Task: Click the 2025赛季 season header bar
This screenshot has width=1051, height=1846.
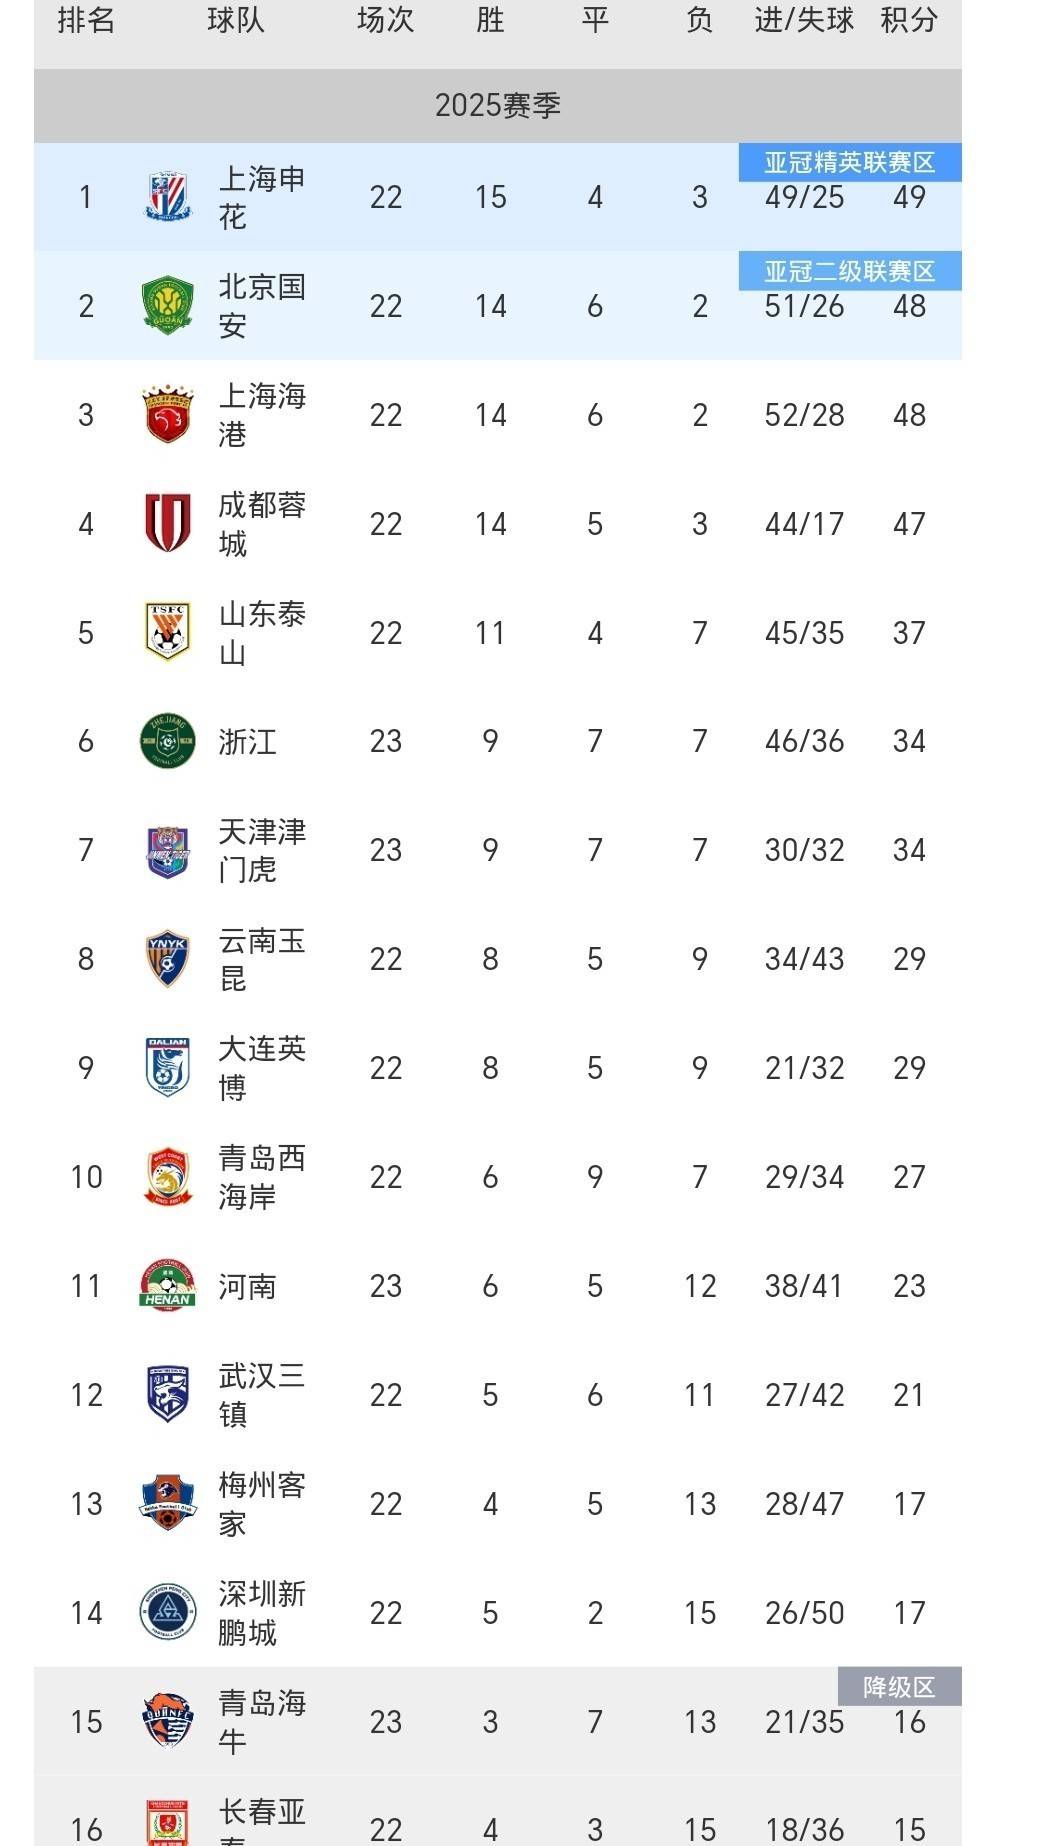Action: pyautogui.click(x=498, y=105)
